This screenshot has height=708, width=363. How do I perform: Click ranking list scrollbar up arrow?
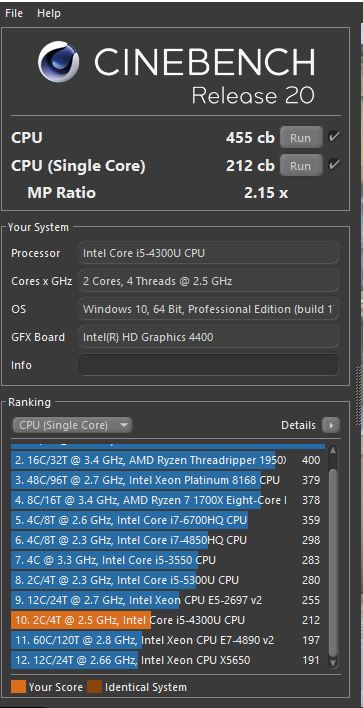[333, 451]
